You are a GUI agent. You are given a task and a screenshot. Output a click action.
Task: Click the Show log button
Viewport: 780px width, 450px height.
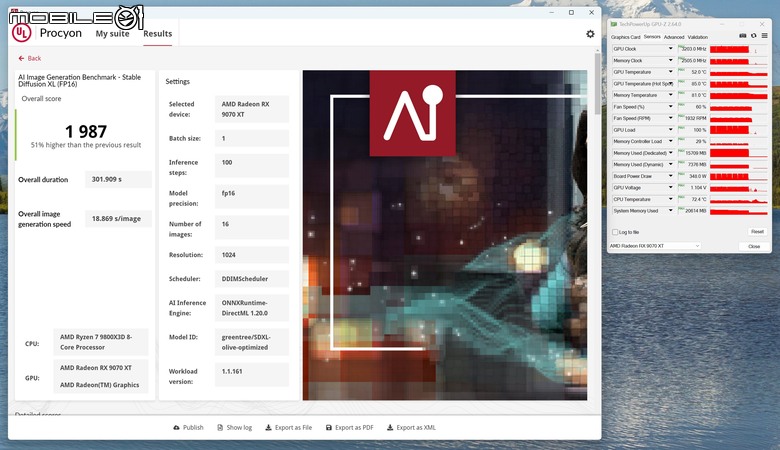tap(235, 427)
